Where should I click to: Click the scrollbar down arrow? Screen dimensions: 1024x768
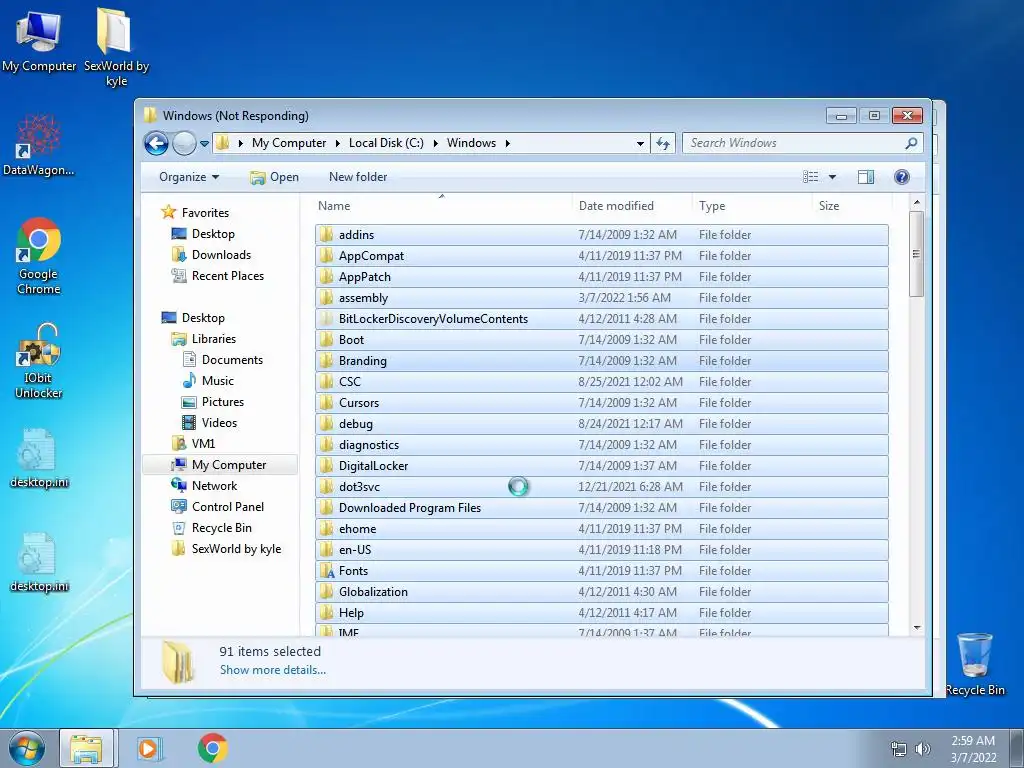pos(917,628)
